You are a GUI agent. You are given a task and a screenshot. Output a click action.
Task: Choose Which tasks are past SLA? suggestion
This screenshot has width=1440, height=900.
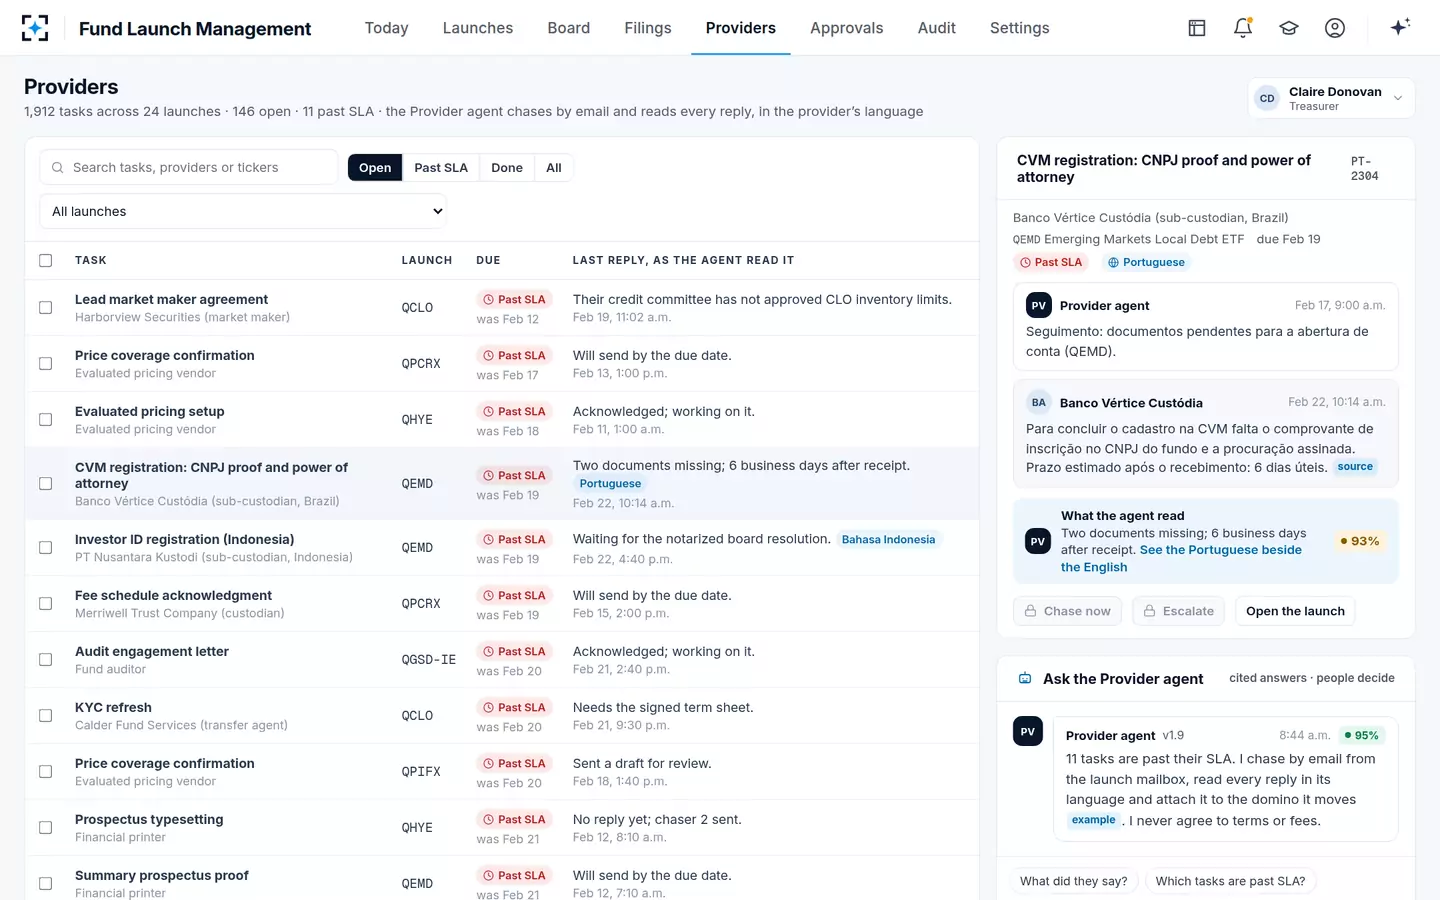pyautogui.click(x=1230, y=881)
